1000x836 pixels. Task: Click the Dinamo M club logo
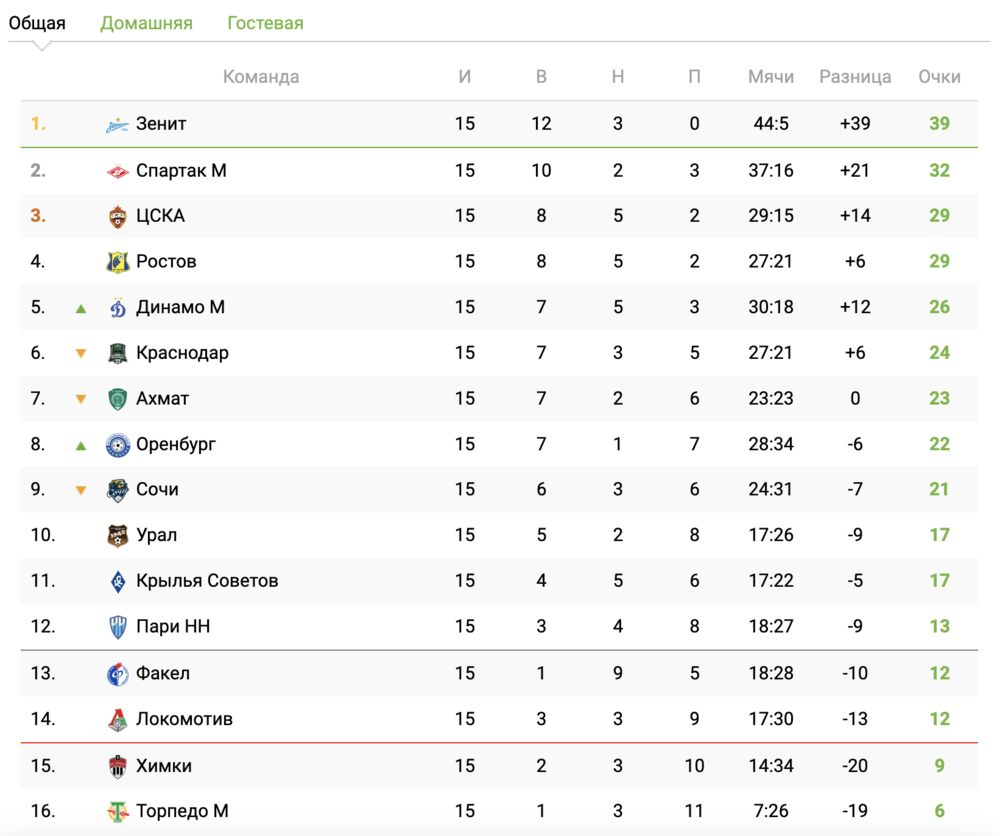(118, 308)
